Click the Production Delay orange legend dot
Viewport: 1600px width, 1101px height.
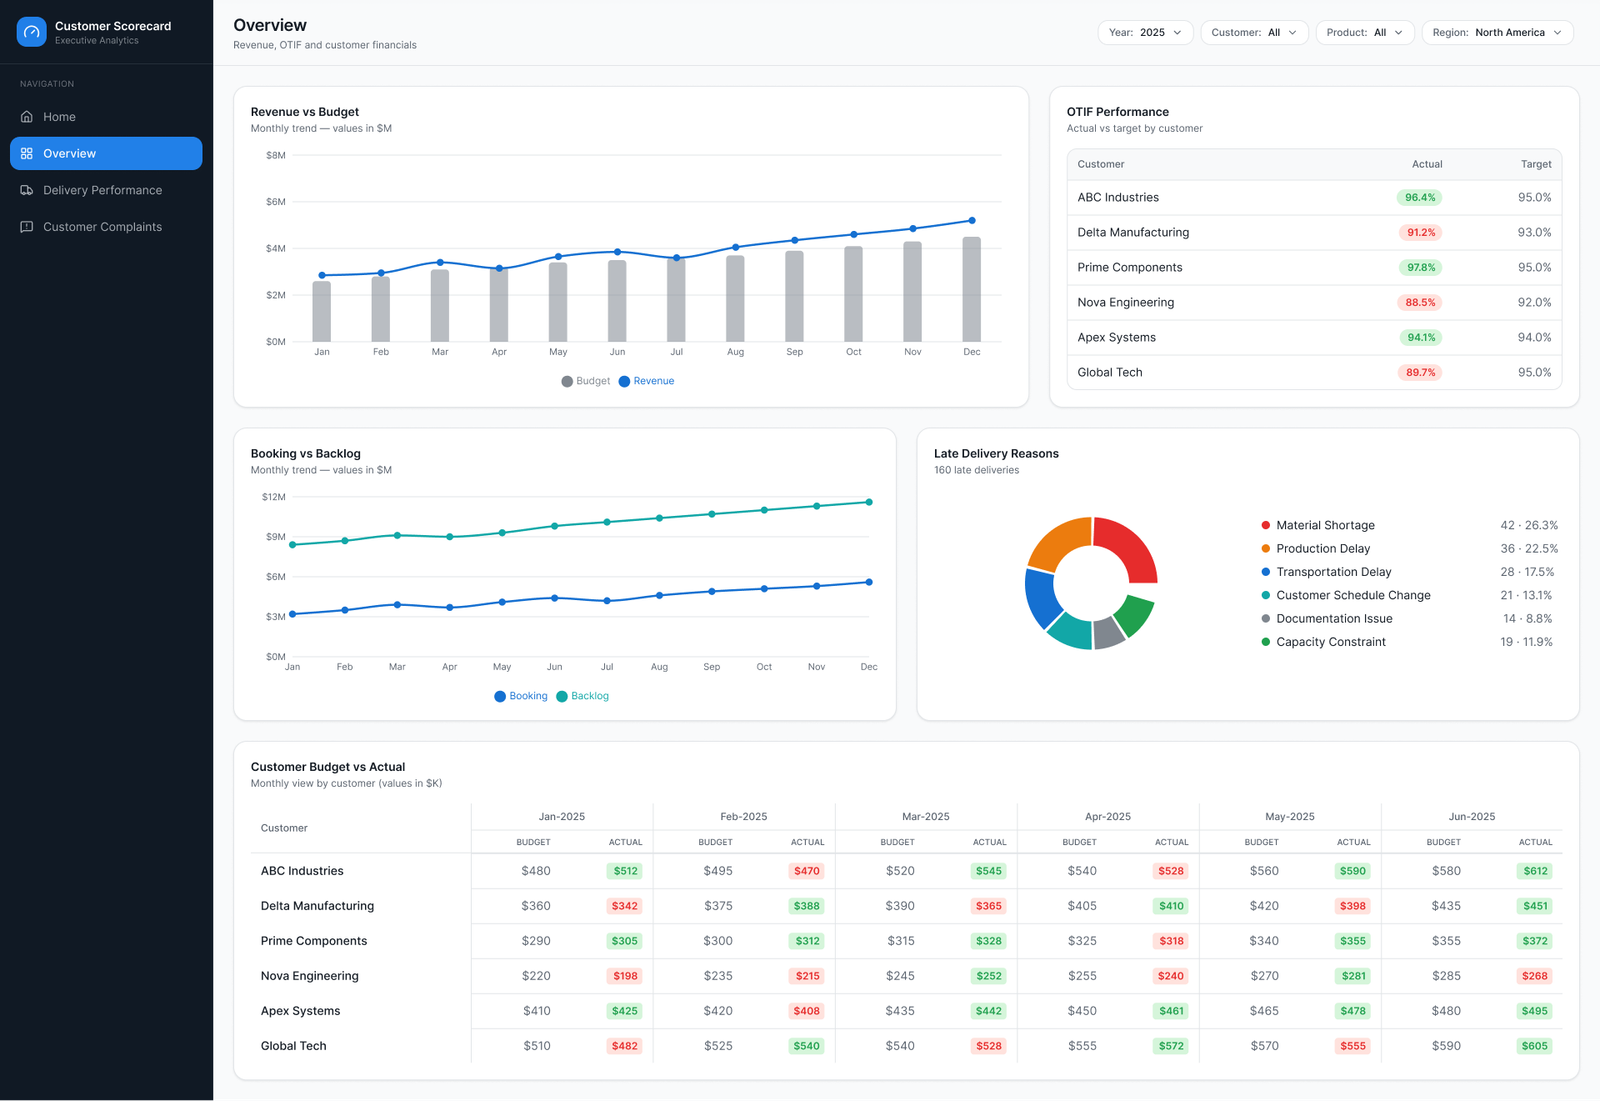click(1266, 548)
